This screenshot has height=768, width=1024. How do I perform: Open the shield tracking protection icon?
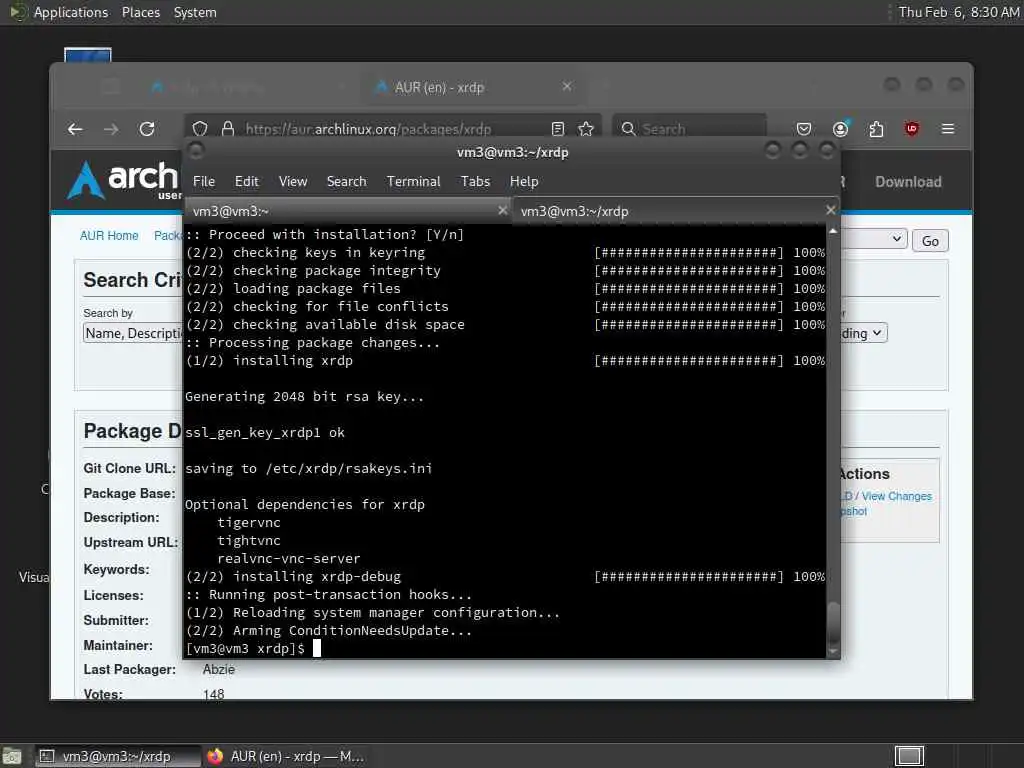[200, 129]
